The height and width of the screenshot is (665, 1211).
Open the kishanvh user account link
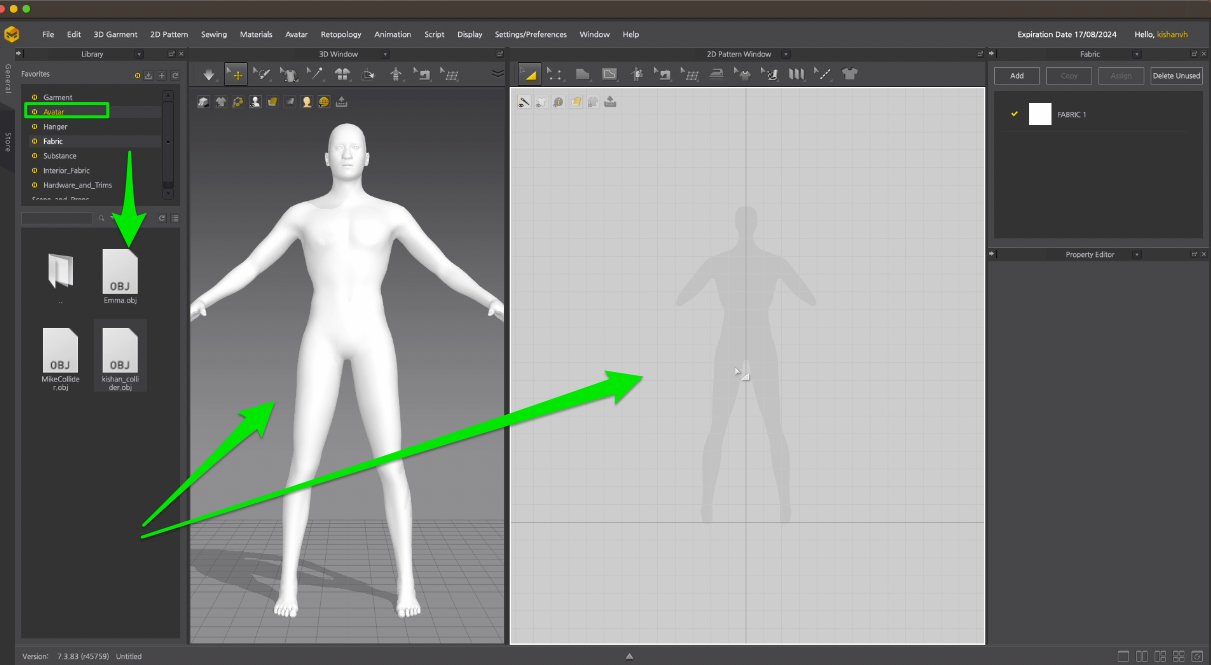(x=1174, y=34)
